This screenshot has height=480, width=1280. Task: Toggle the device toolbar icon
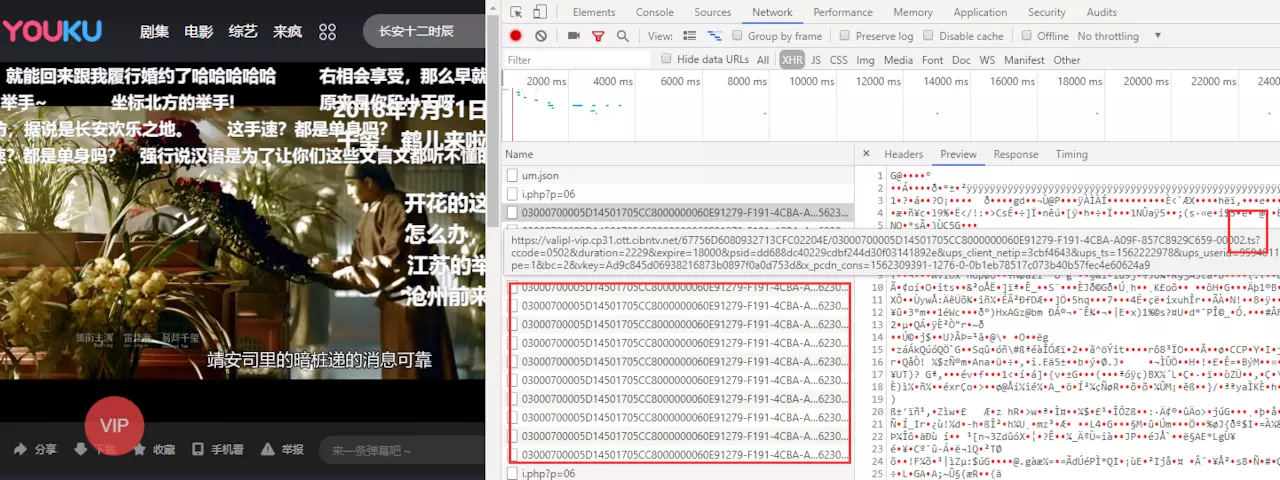tap(540, 12)
